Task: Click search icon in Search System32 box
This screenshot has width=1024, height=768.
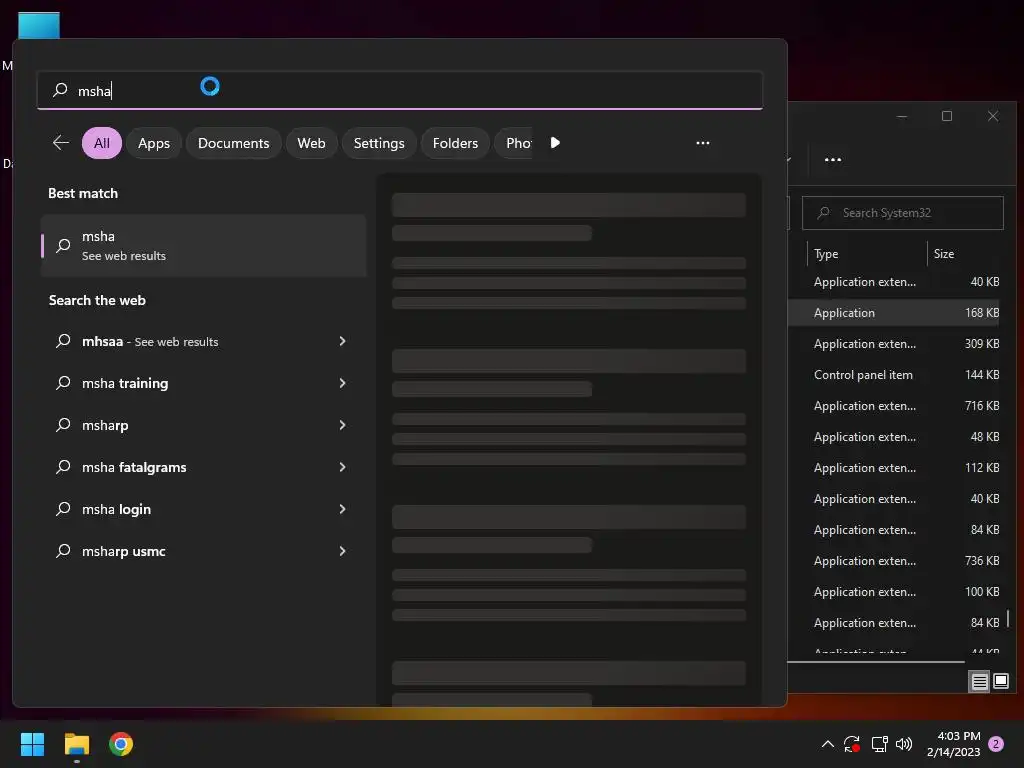Action: point(824,213)
